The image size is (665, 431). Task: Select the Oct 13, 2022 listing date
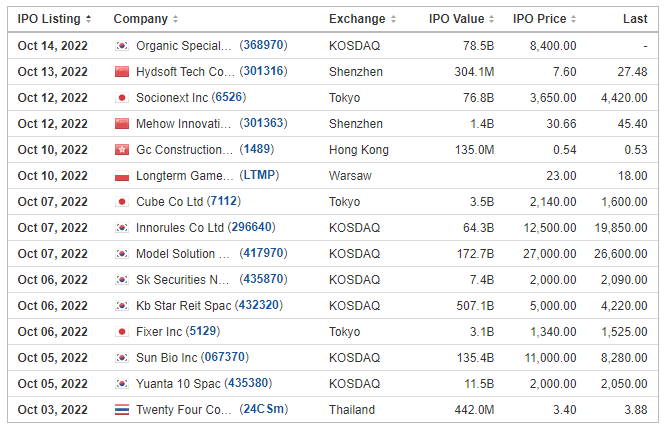coord(53,71)
